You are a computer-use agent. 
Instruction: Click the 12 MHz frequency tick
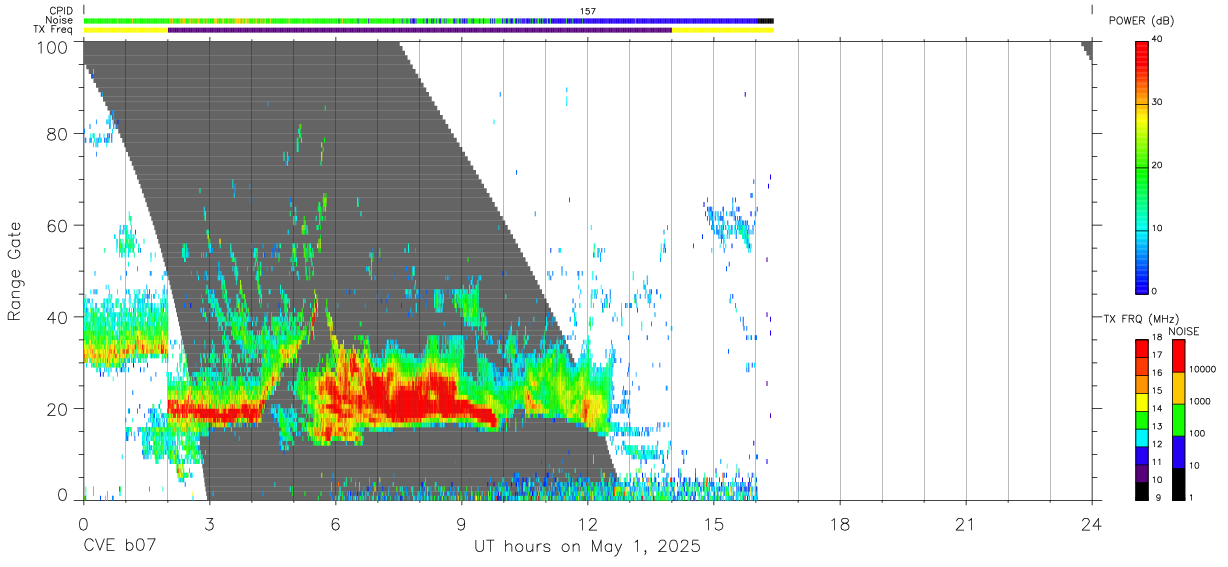(x=1158, y=446)
